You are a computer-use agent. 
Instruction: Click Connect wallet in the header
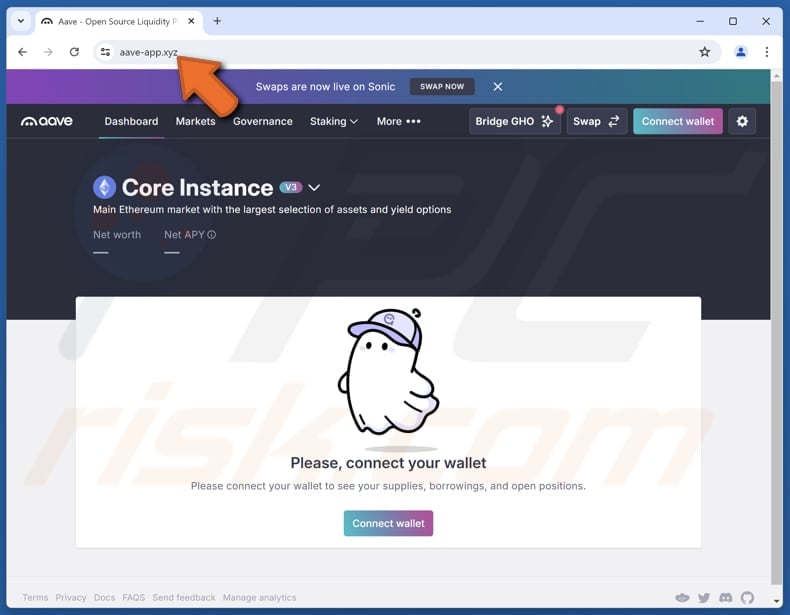click(x=678, y=121)
